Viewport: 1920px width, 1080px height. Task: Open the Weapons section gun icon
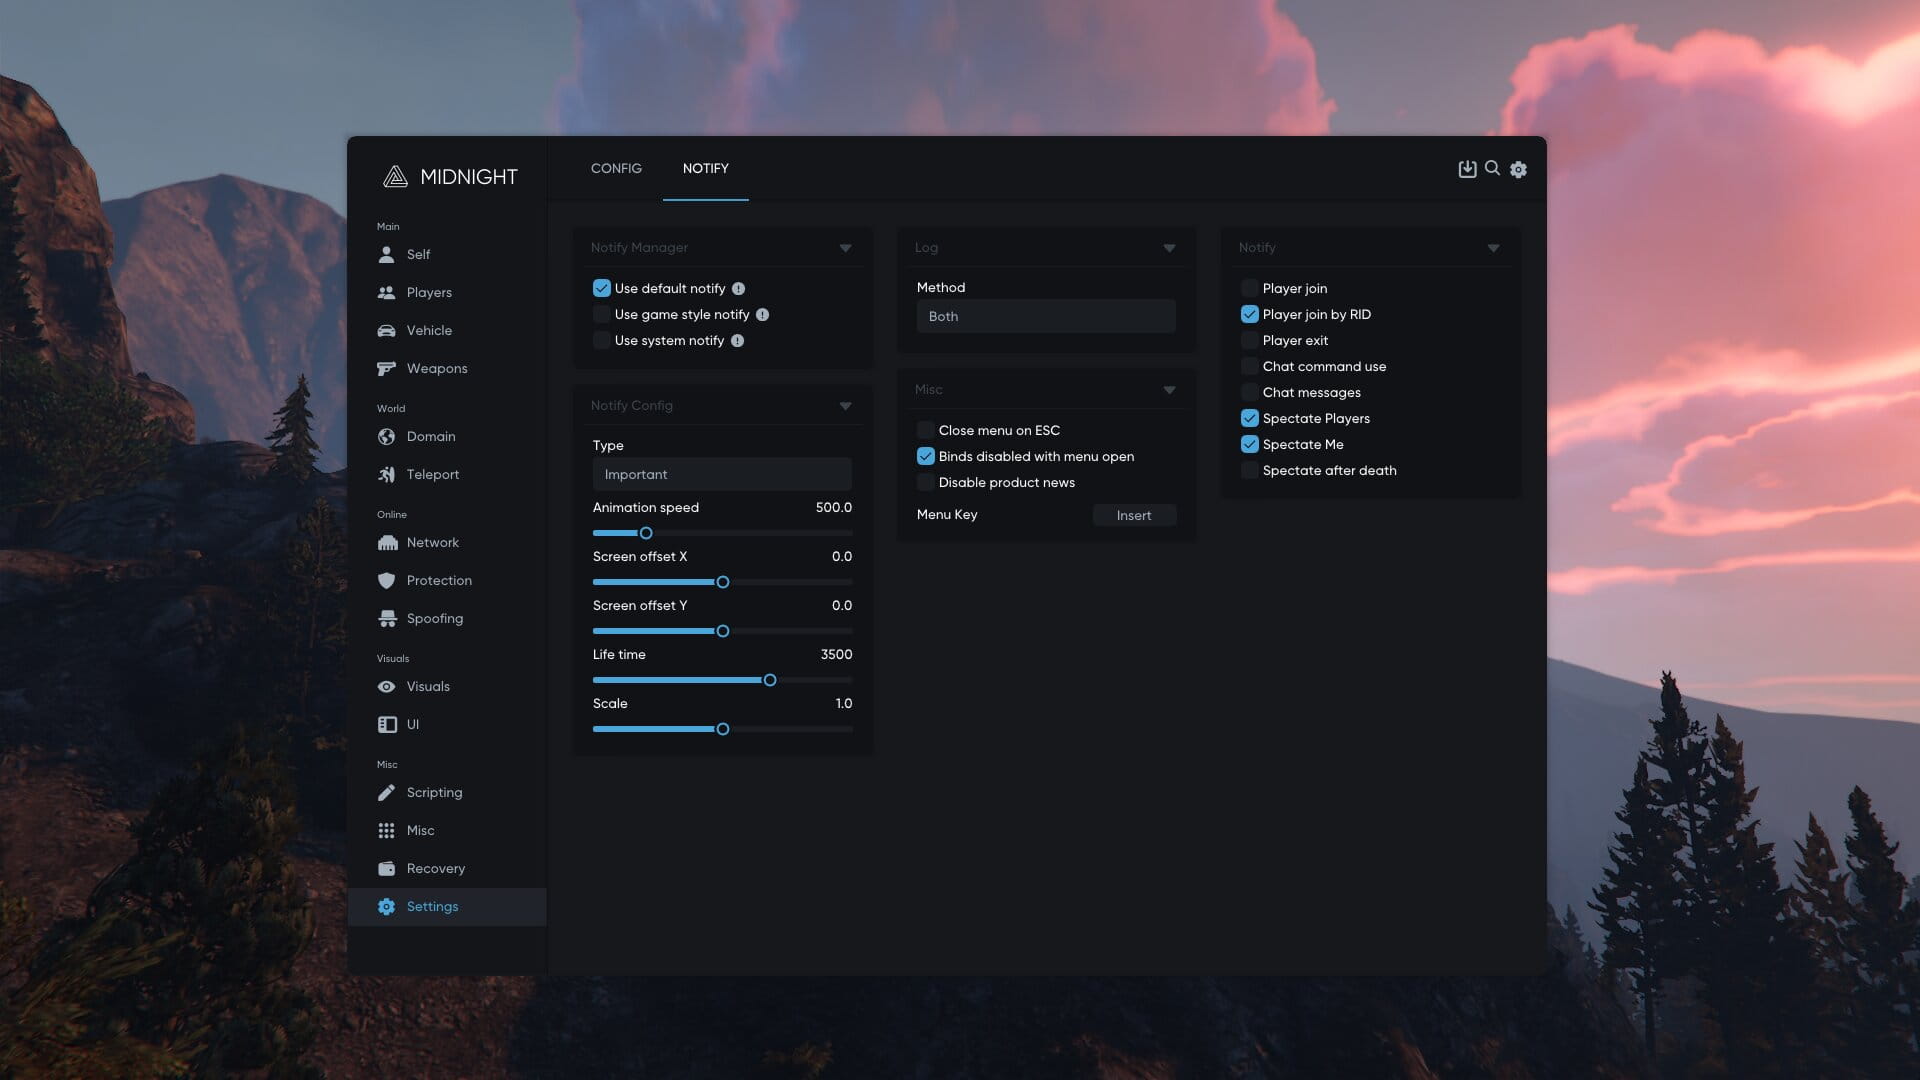tap(386, 369)
